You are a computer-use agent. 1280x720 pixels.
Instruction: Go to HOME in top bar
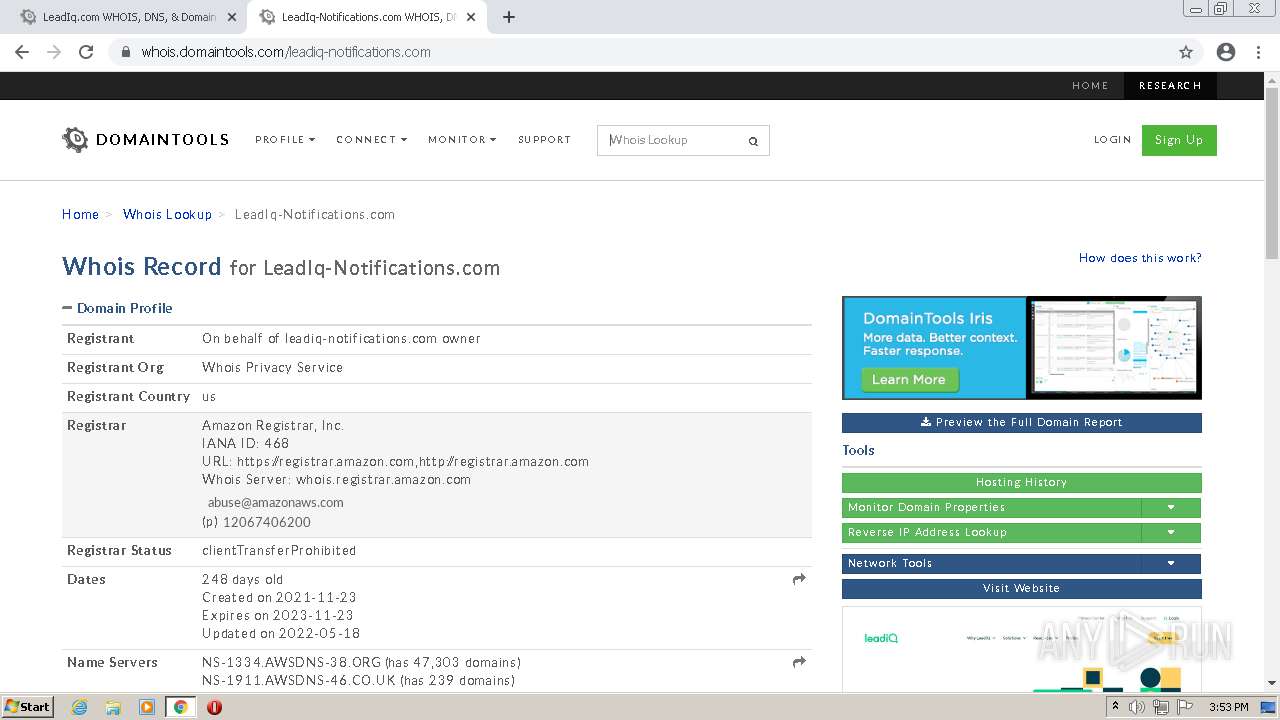point(1090,86)
